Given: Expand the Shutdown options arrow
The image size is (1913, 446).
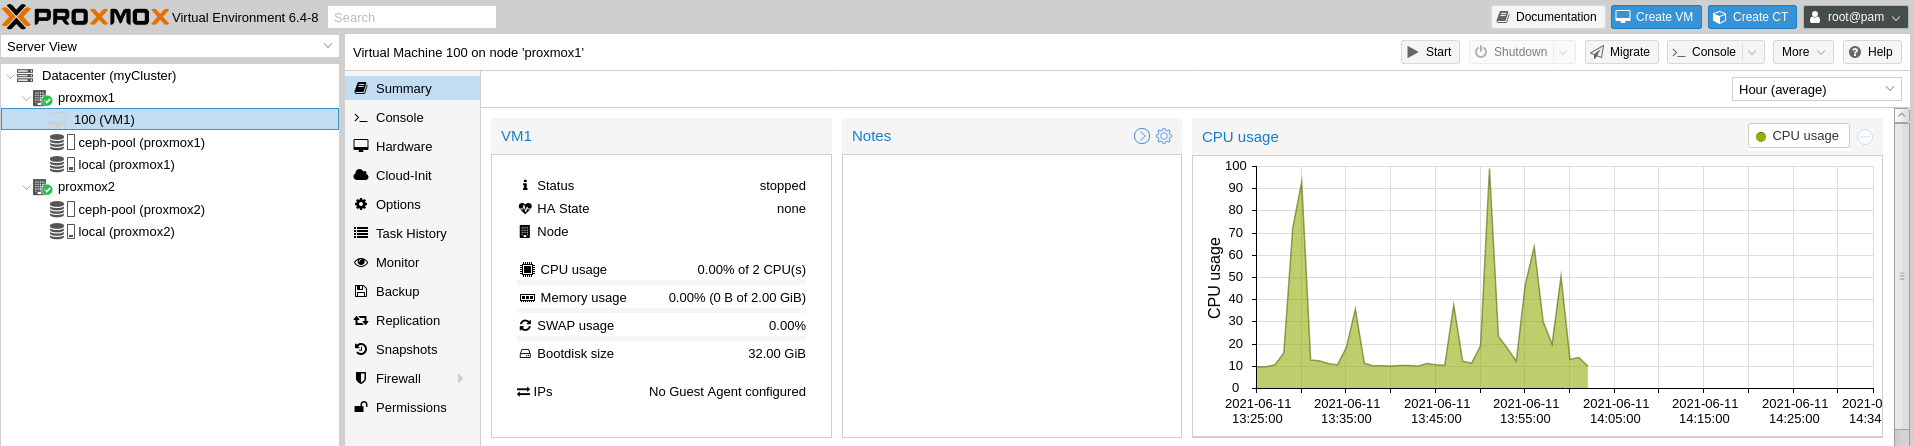Looking at the screenshot, I should (x=1563, y=52).
